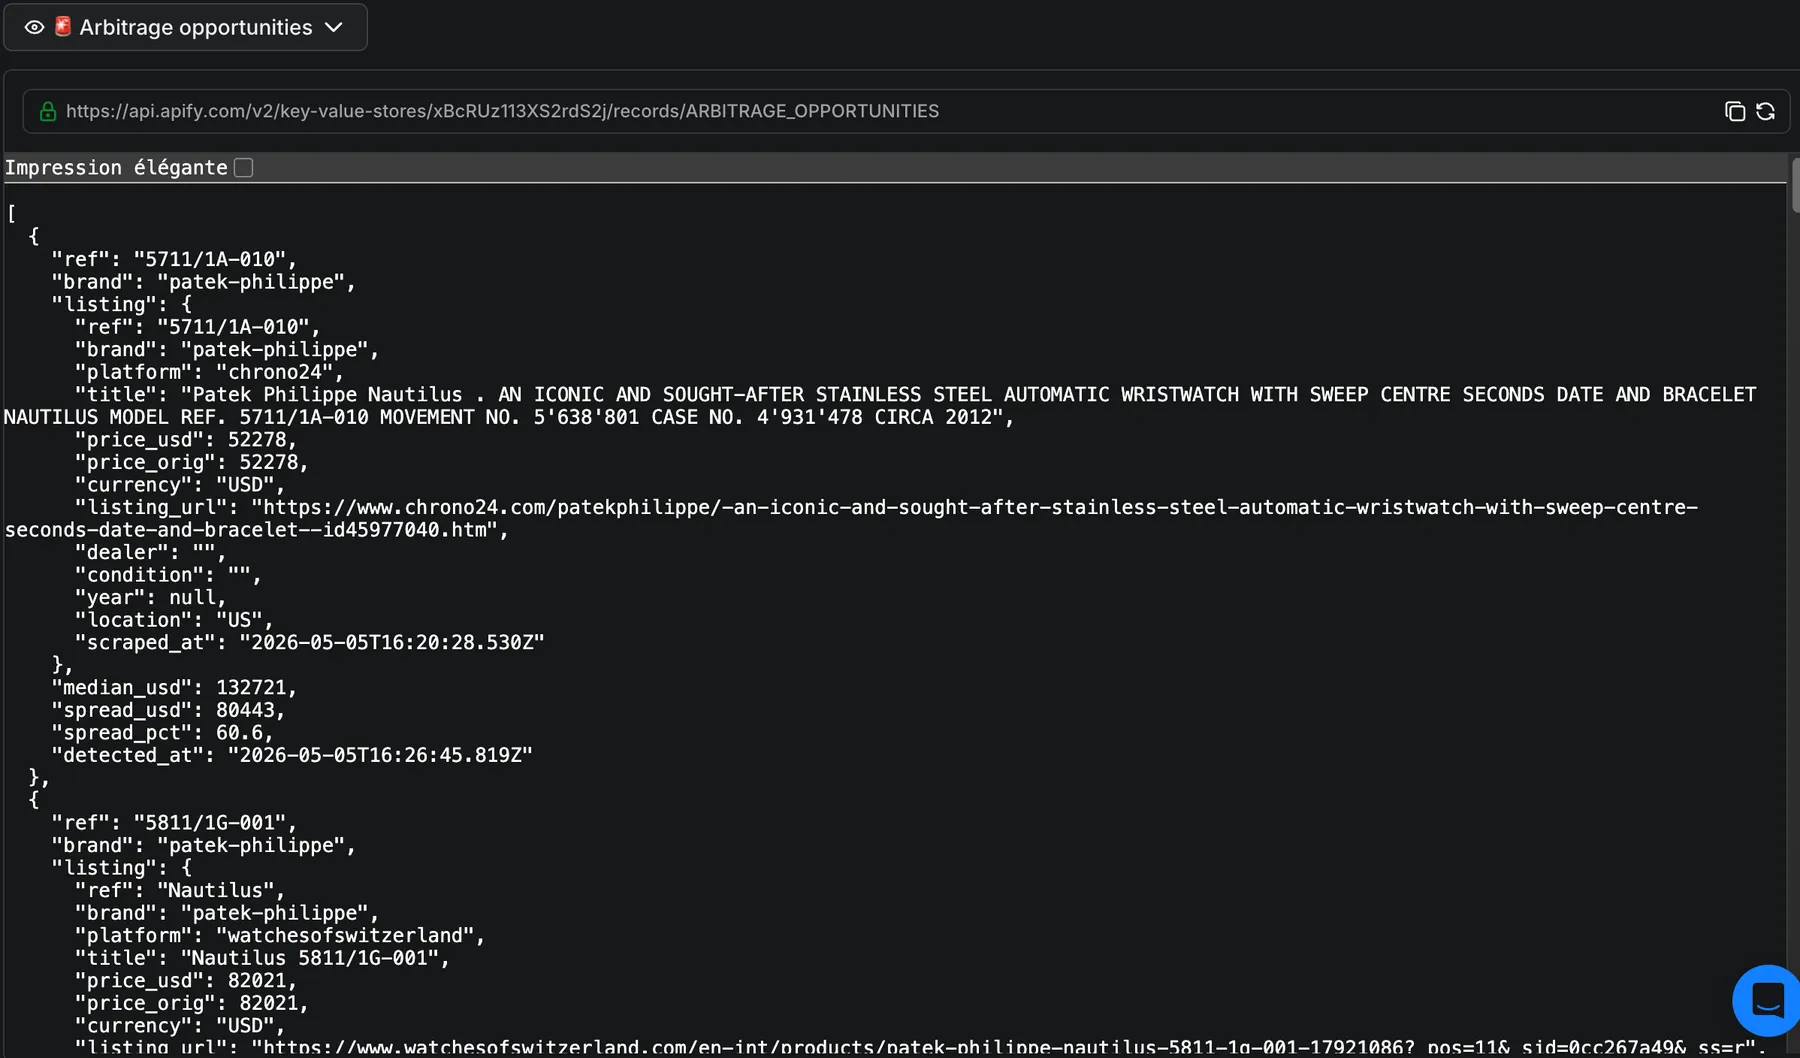Click the "location": "US" line
Image resolution: width=1800 pixels, height=1058 pixels.
(174, 620)
